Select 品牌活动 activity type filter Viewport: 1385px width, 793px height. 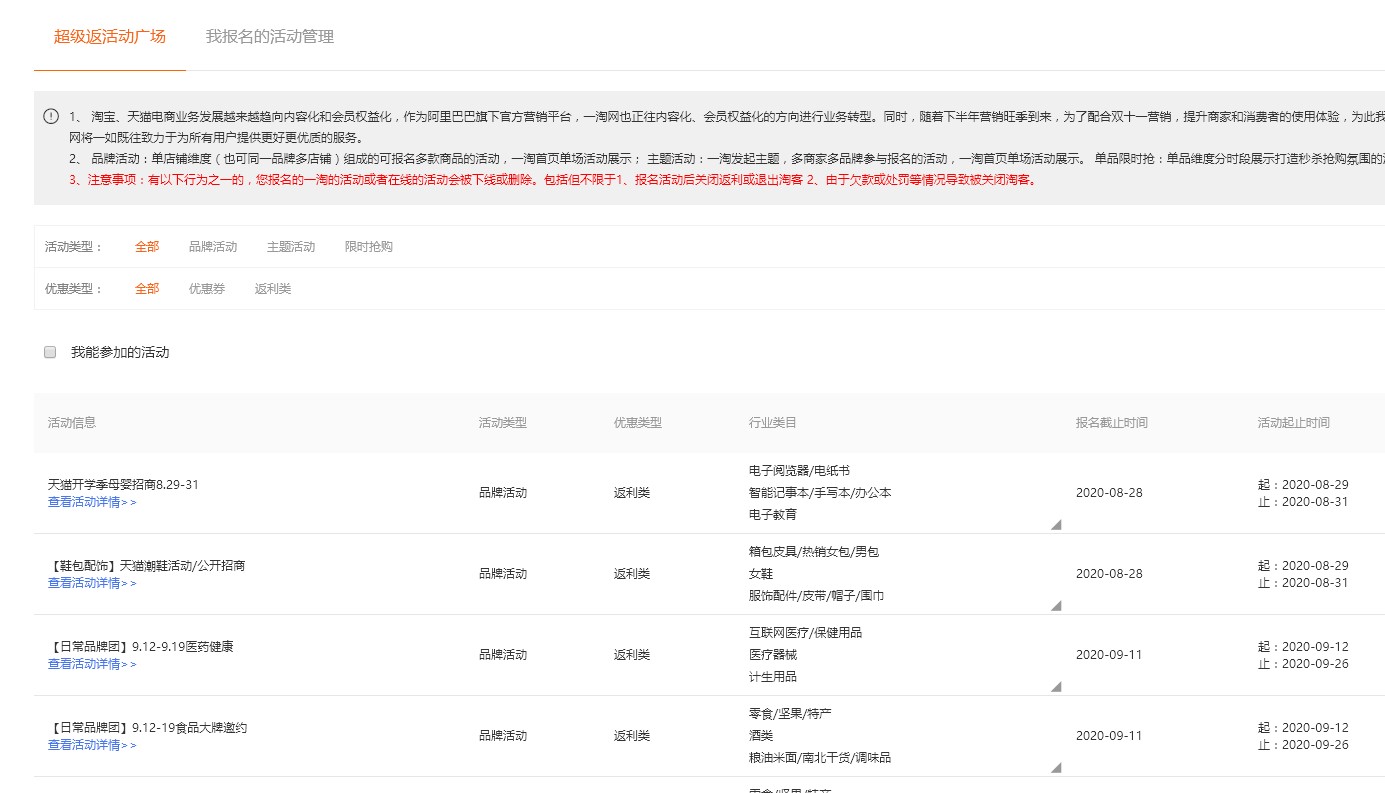click(212, 246)
